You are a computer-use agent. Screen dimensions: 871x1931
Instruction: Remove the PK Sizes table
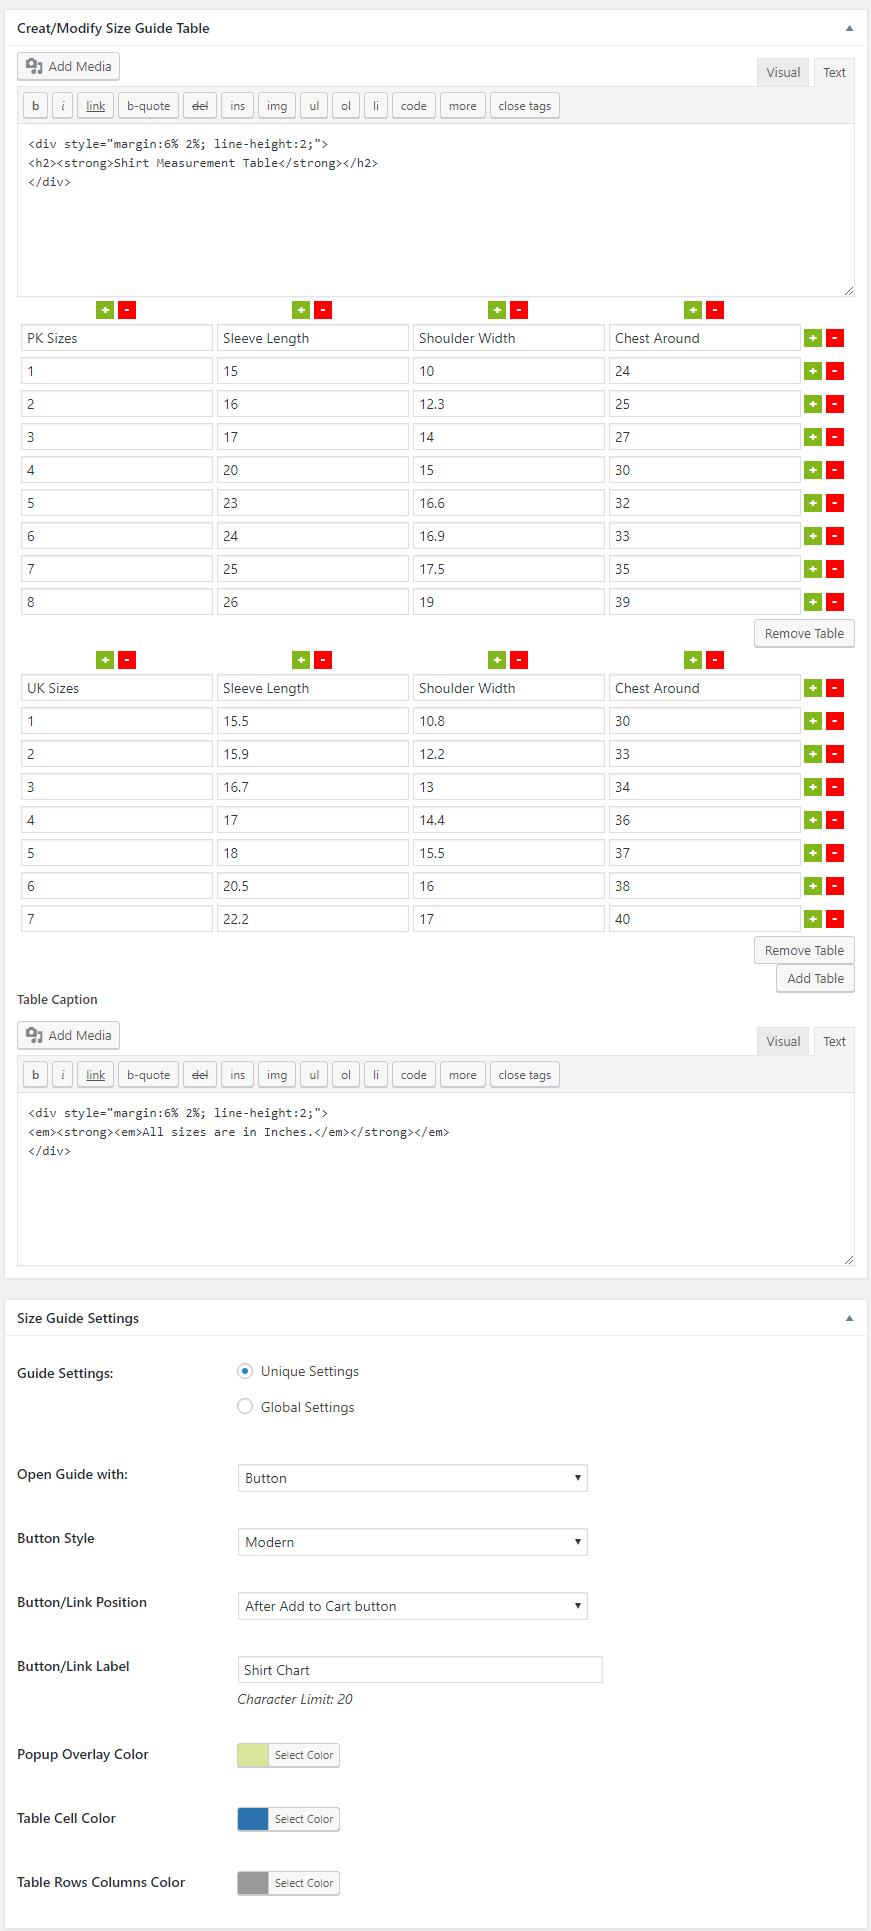click(x=804, y=633)
